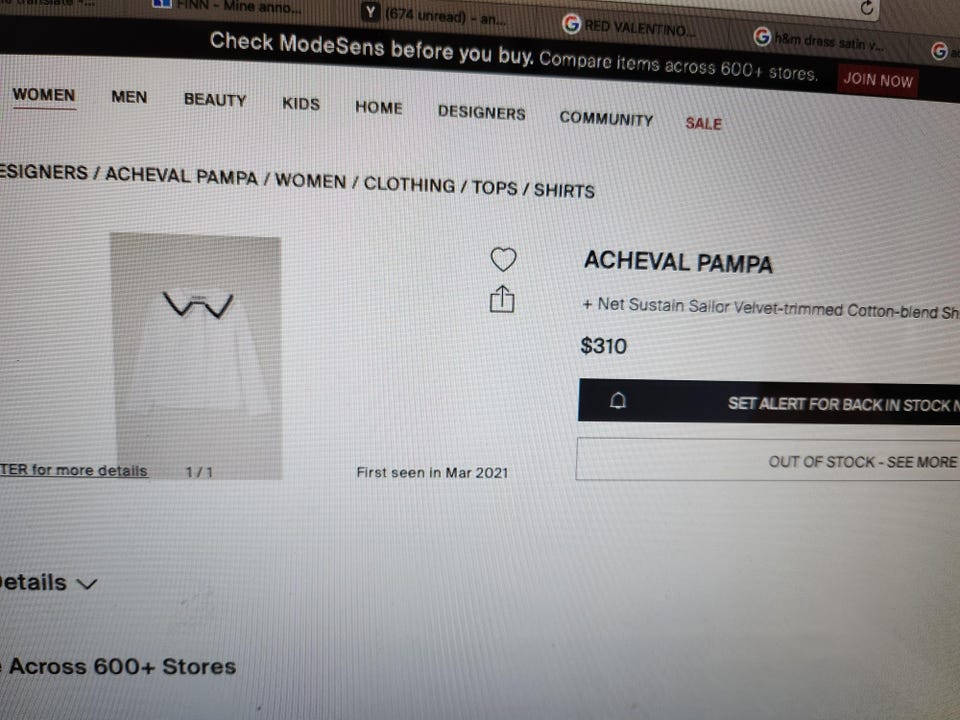
Task: Open the Yahoo mail unread tab
Action: coord(433,15)
